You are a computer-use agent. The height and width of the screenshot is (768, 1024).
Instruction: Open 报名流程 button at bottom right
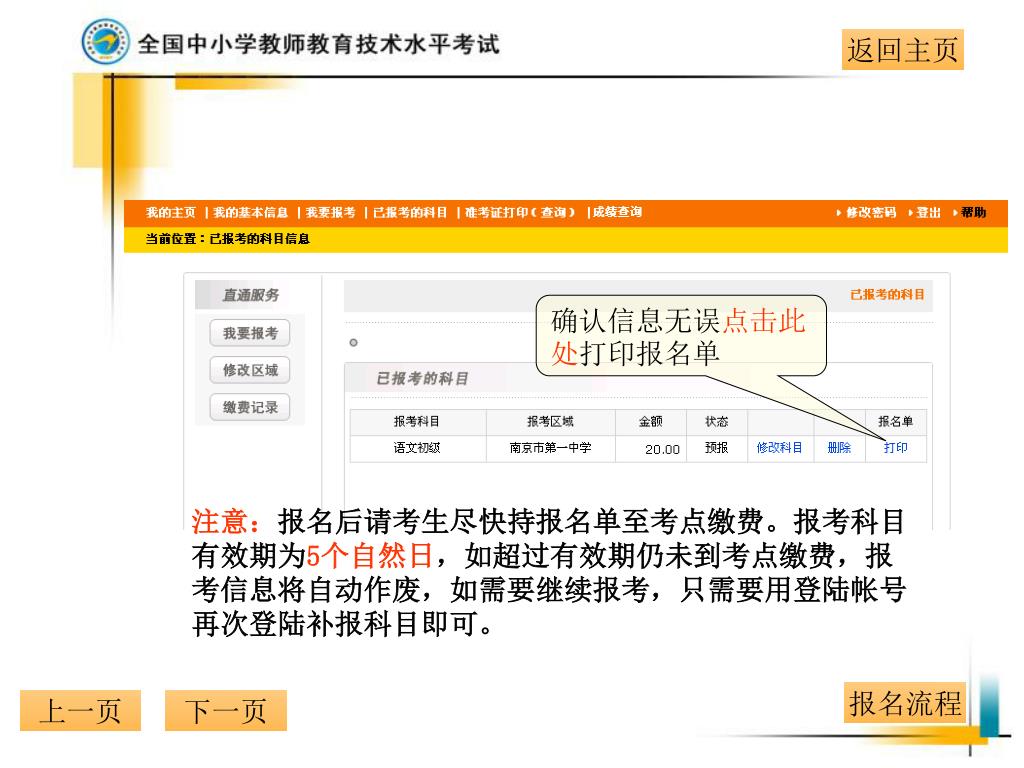[x=905, y=703]
